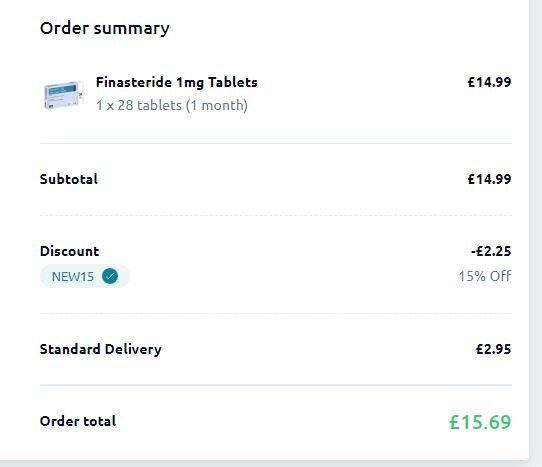Select the Subtotal label
This screenshot has width=542, height=467.
(x=69, y=179)
